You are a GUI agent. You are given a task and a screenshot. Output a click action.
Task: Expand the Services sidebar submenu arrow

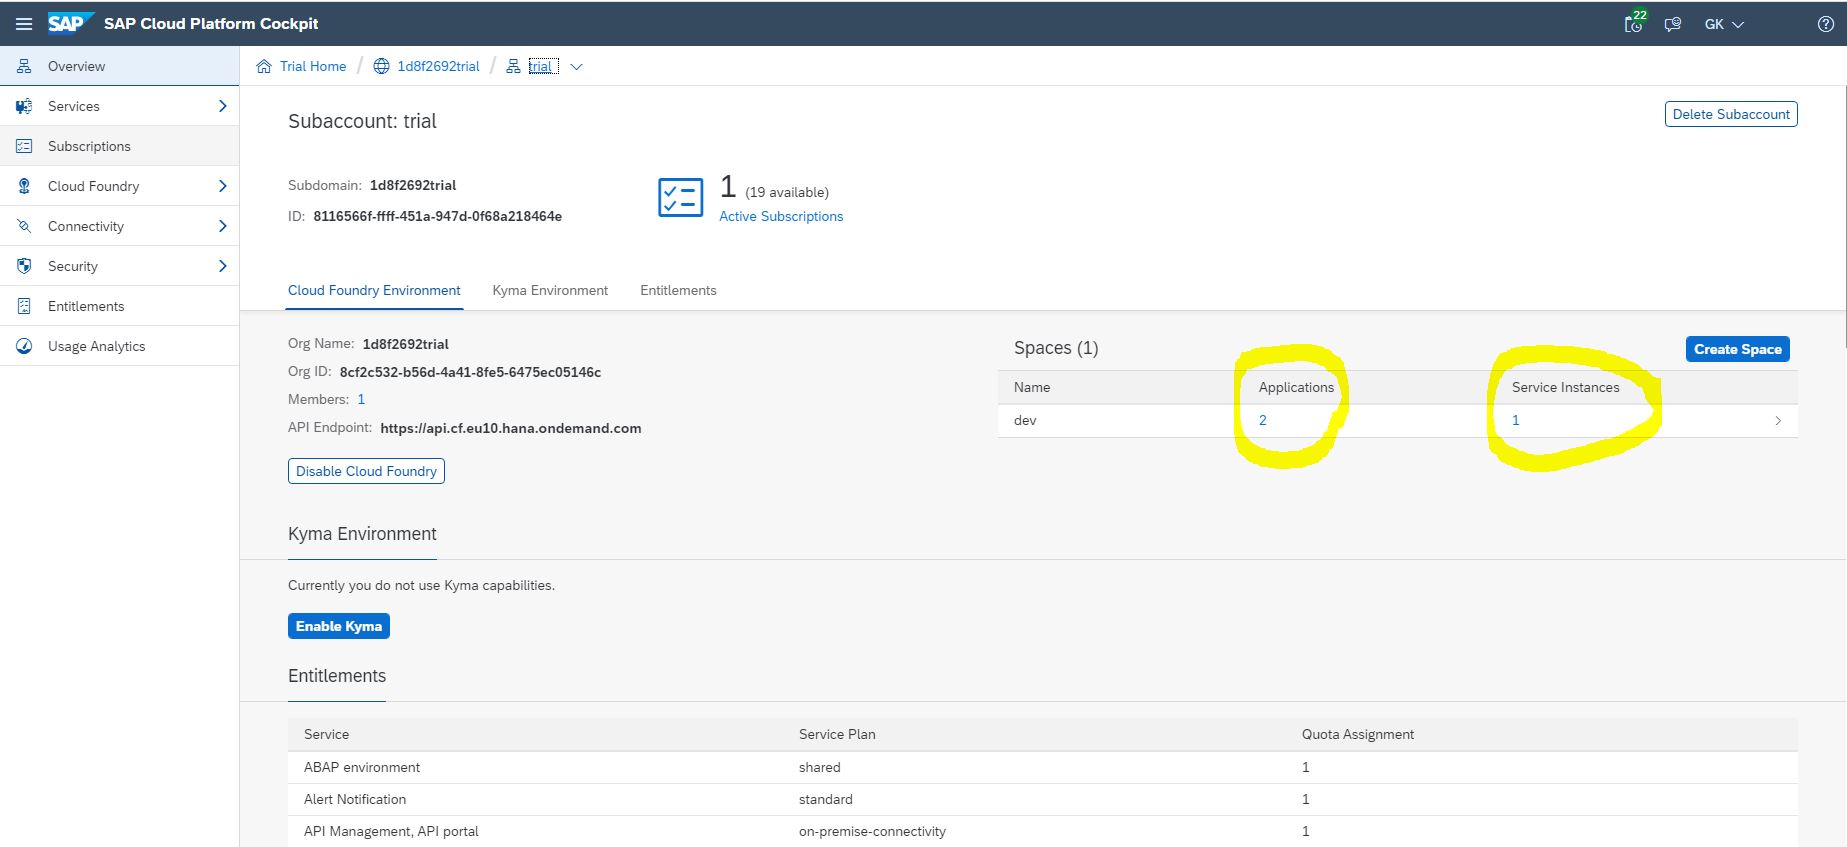point(222,106)
